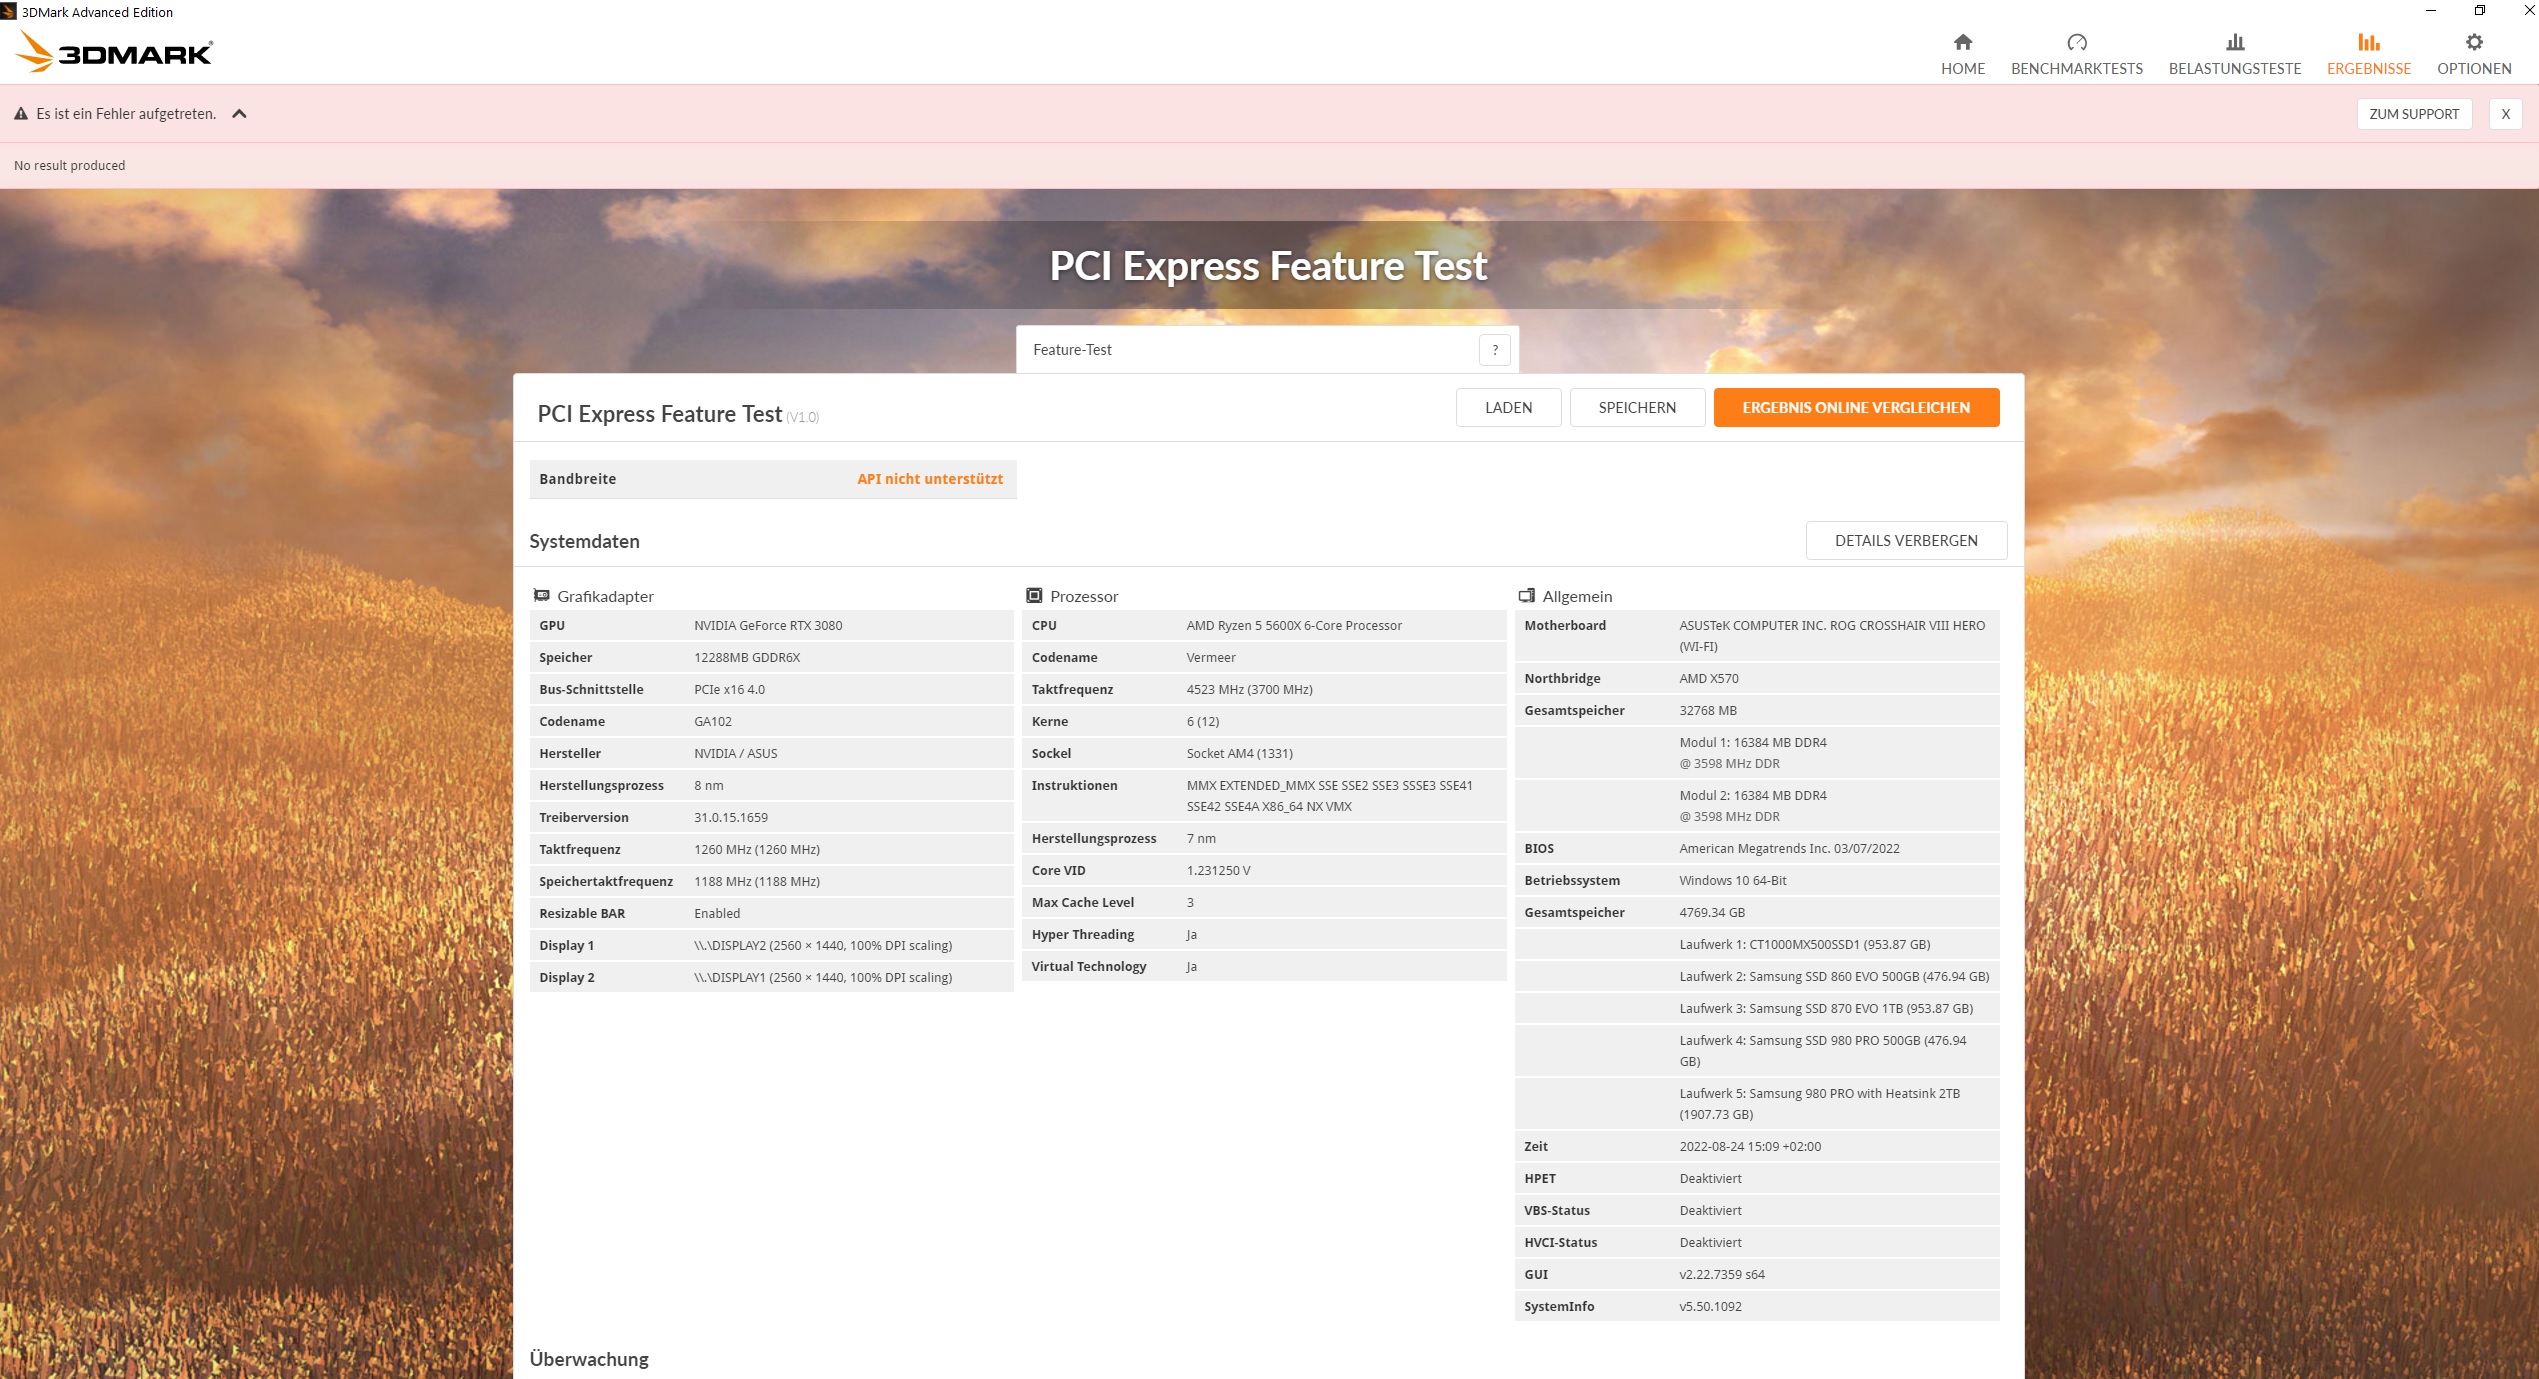
Task: Dismiss the error banner with X
Action: pyautogui.click(x=2505, y=114)
